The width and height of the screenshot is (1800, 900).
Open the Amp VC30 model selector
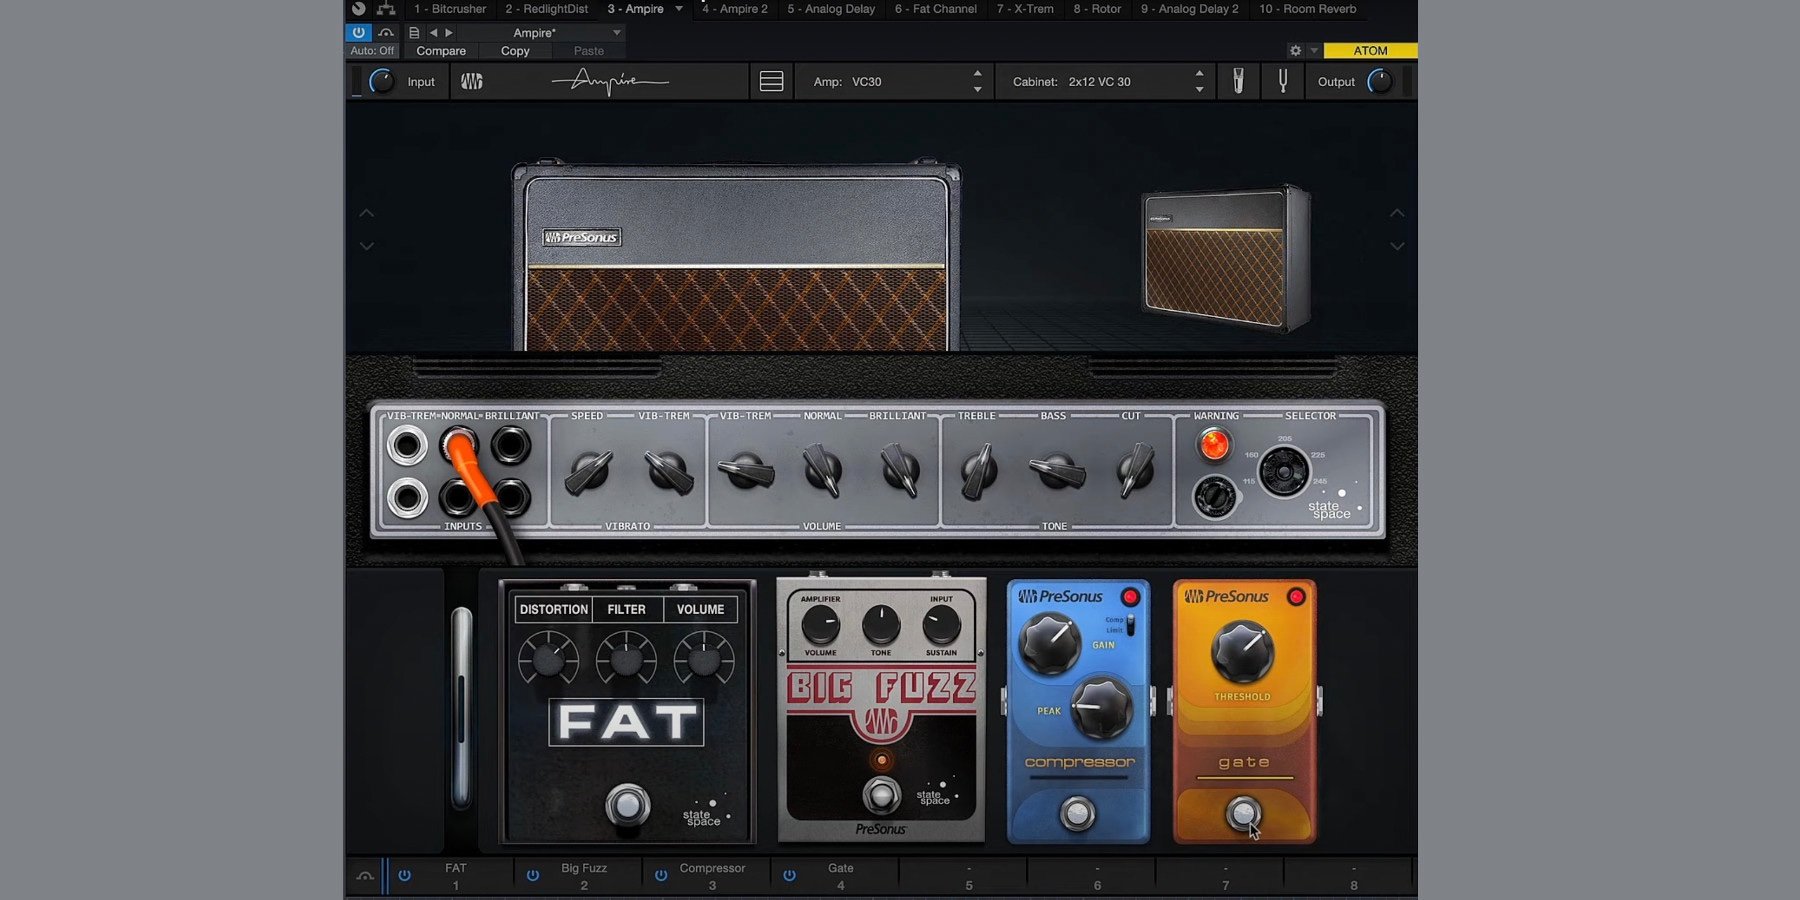(x=896, y=82)
